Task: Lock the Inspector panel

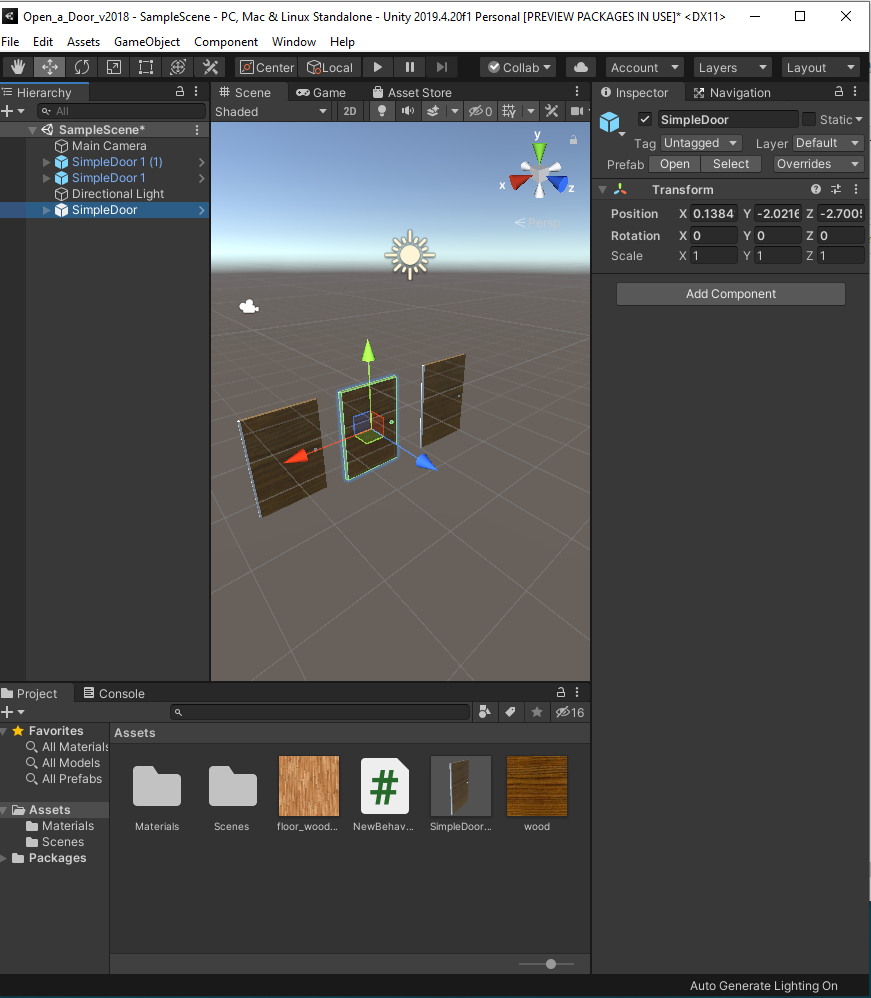Action: click(x=839, y=92)
